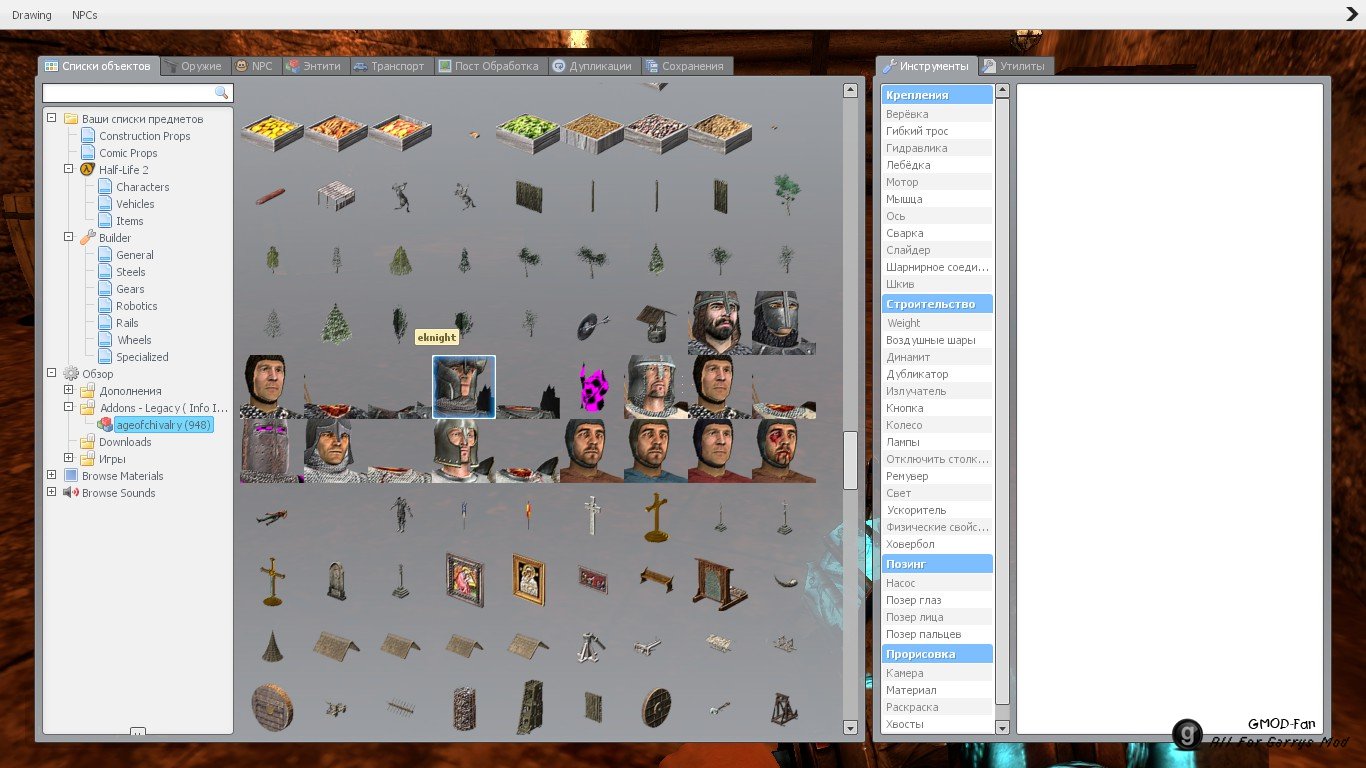The width and height of the screenshot is (1366, 768).
Task: Switch to the NPC tab
Action: [255, 66]
